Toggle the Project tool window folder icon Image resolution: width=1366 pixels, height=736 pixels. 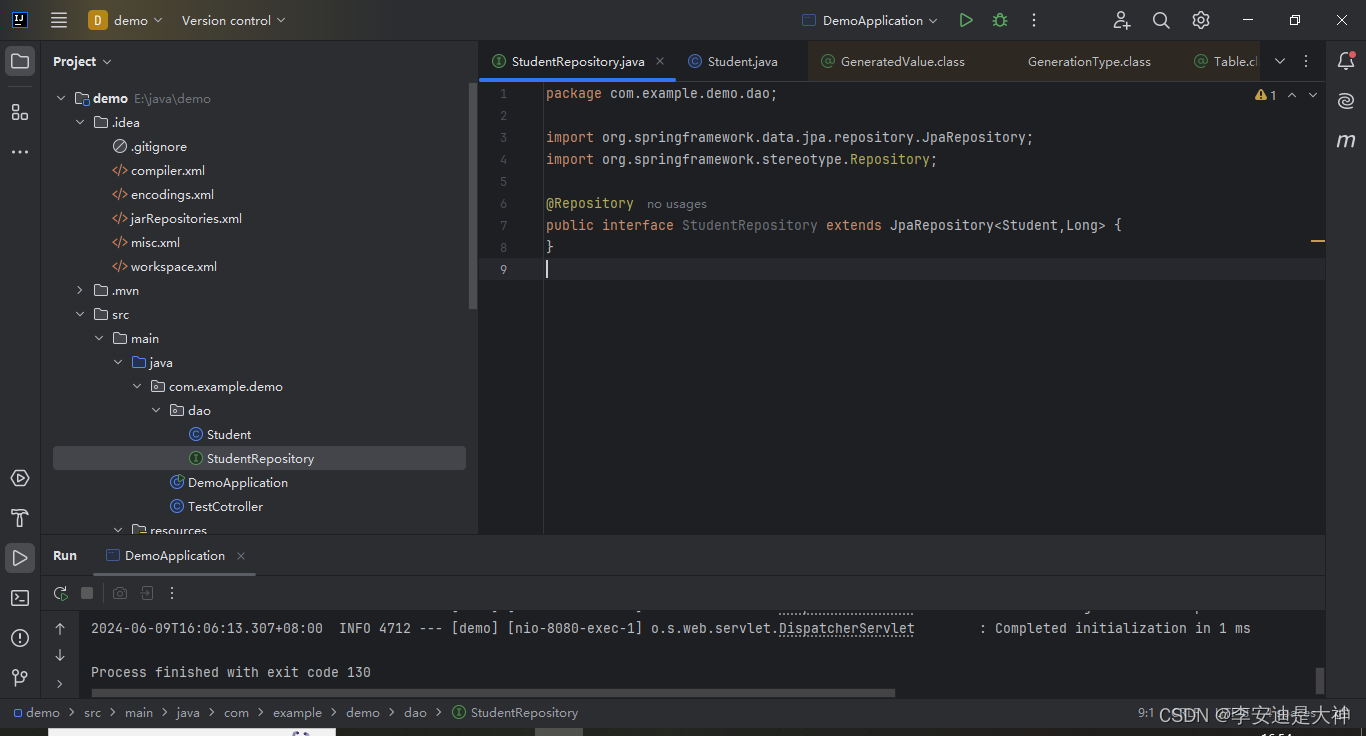pos(20,61)
